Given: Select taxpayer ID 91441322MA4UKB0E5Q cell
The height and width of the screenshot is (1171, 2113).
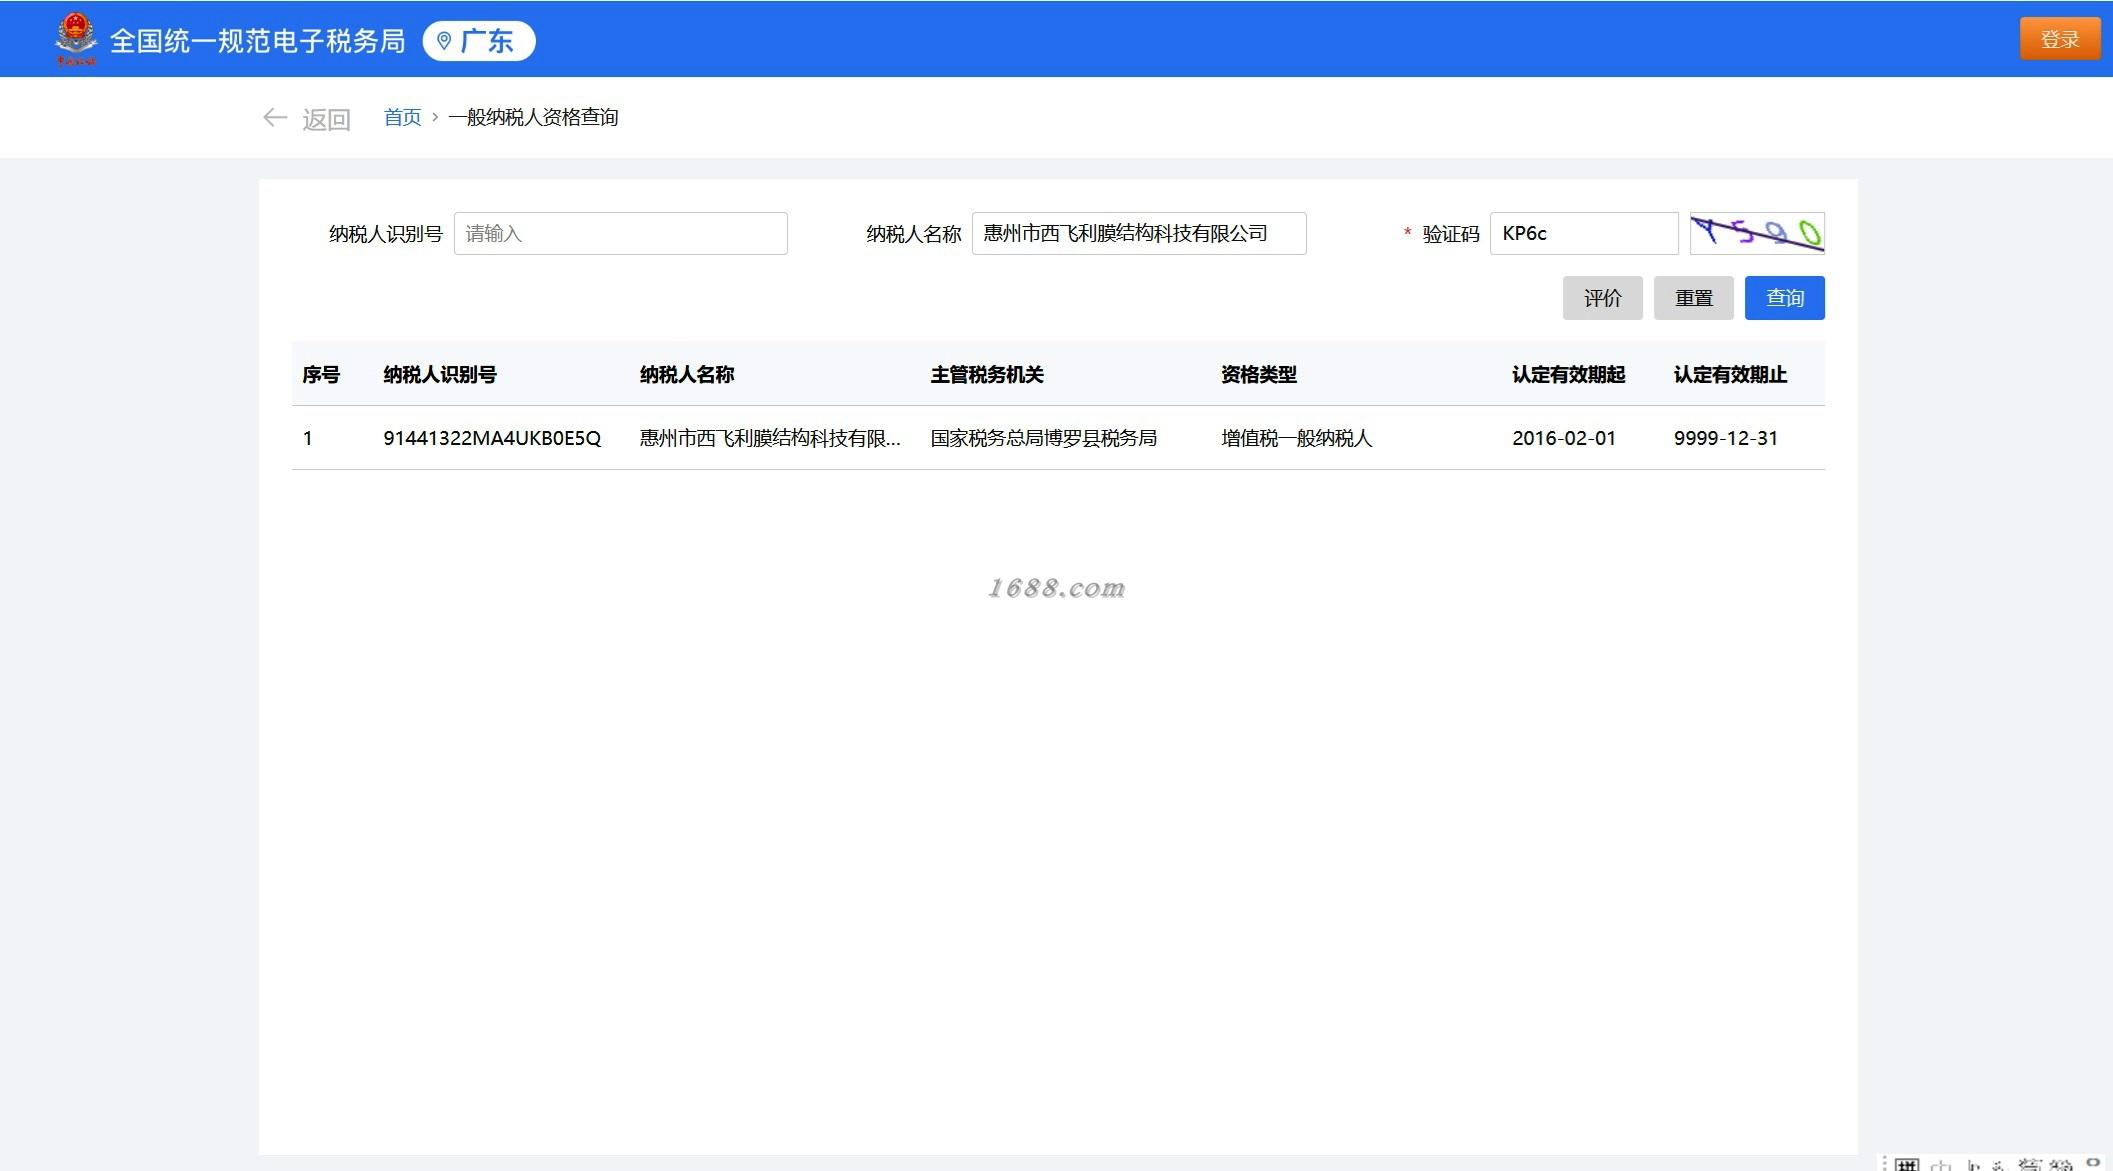Looking at the screenshot, I should 491,438.
